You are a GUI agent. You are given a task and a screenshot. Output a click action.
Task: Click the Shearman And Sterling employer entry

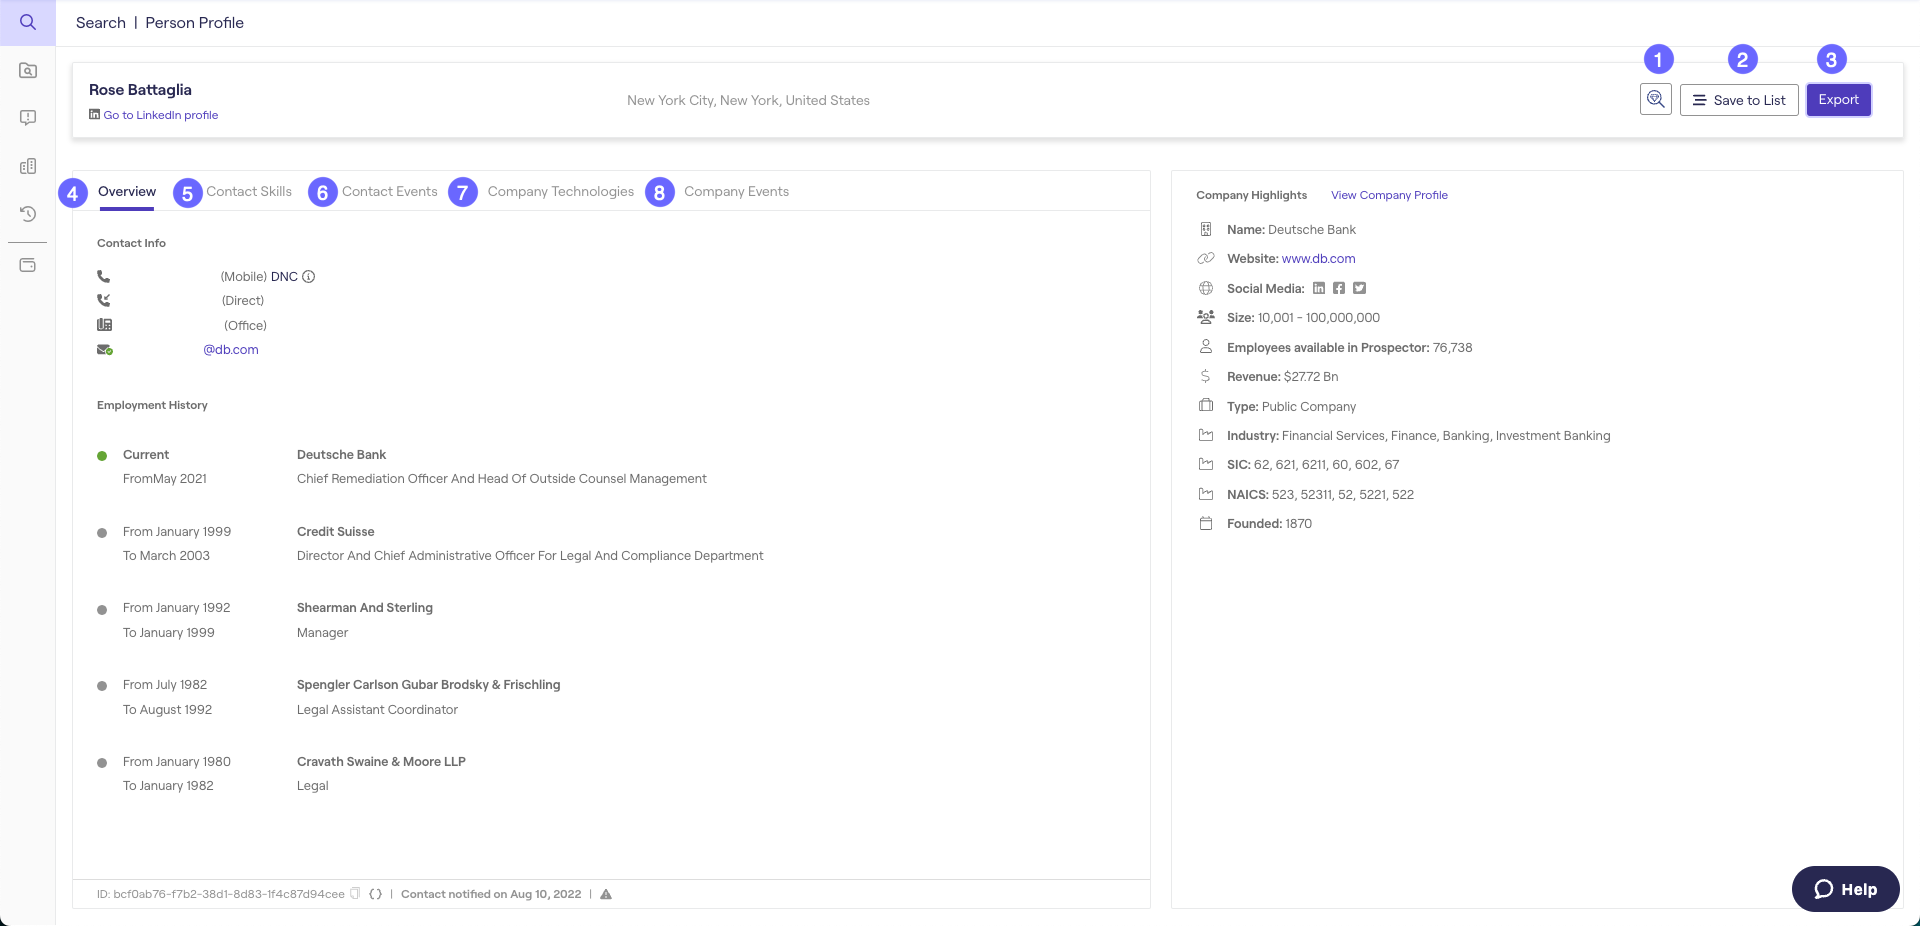pyautogui.click(x=365, y=608)
